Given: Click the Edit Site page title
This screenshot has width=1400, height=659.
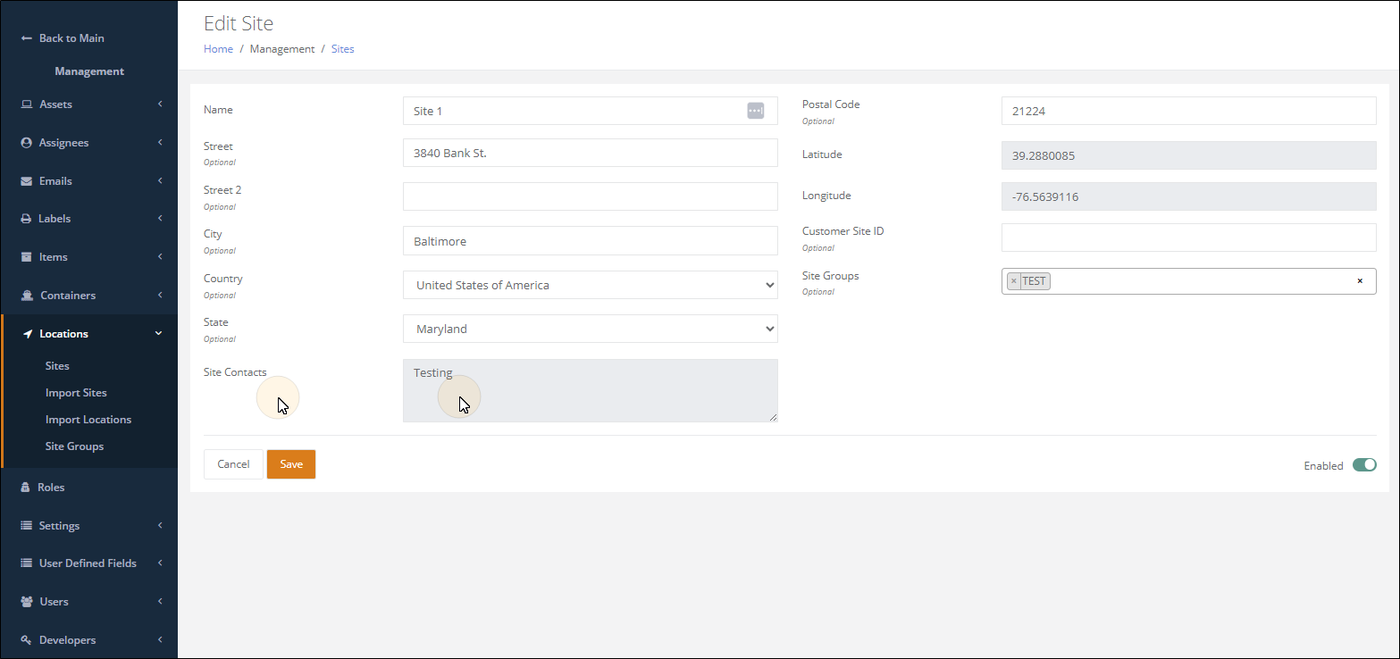Looking at the screenshot, I should 238,23.
